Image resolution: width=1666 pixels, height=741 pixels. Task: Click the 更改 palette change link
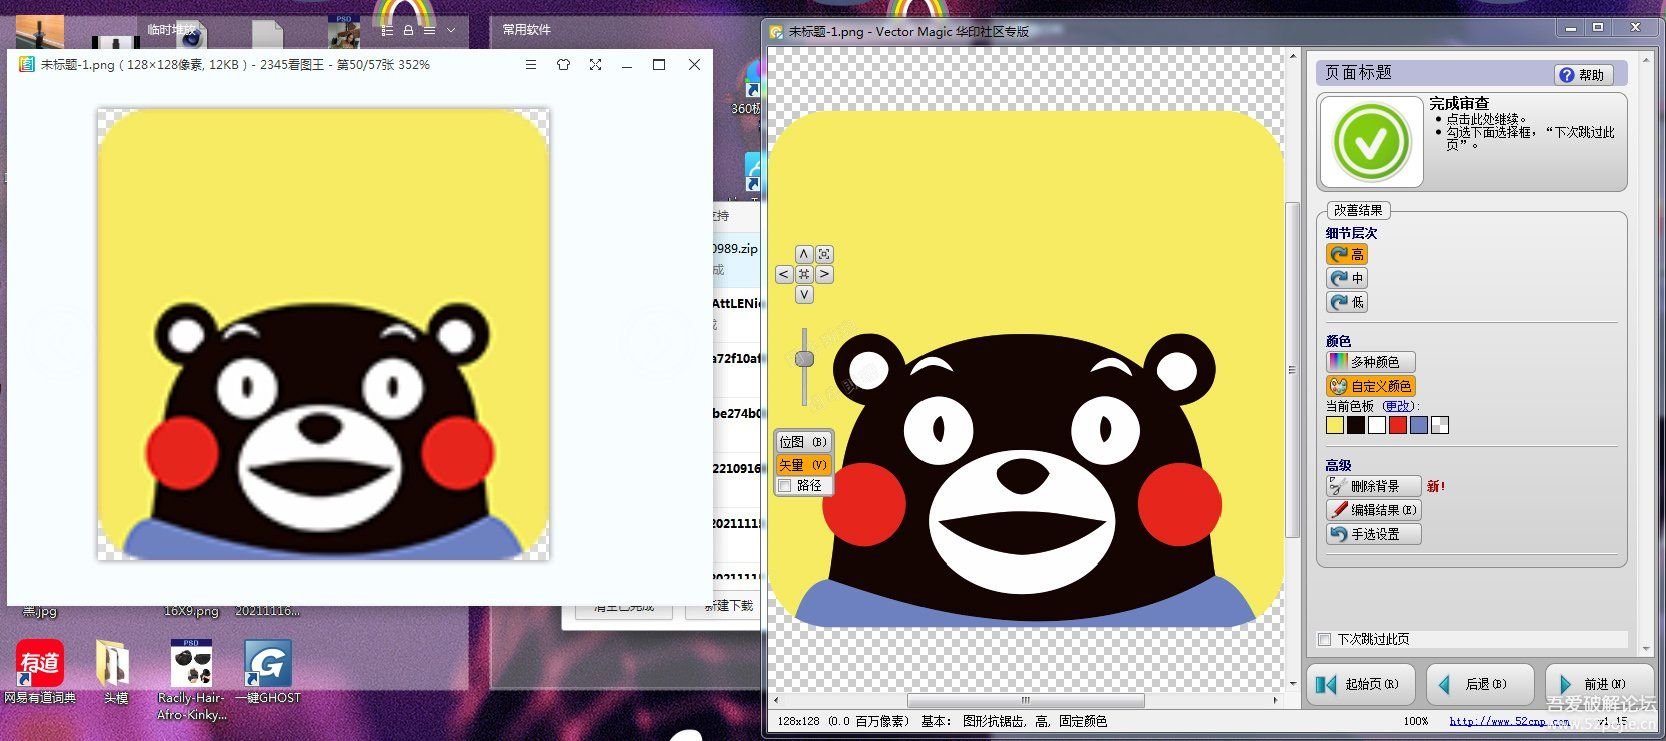point(1398,406)
